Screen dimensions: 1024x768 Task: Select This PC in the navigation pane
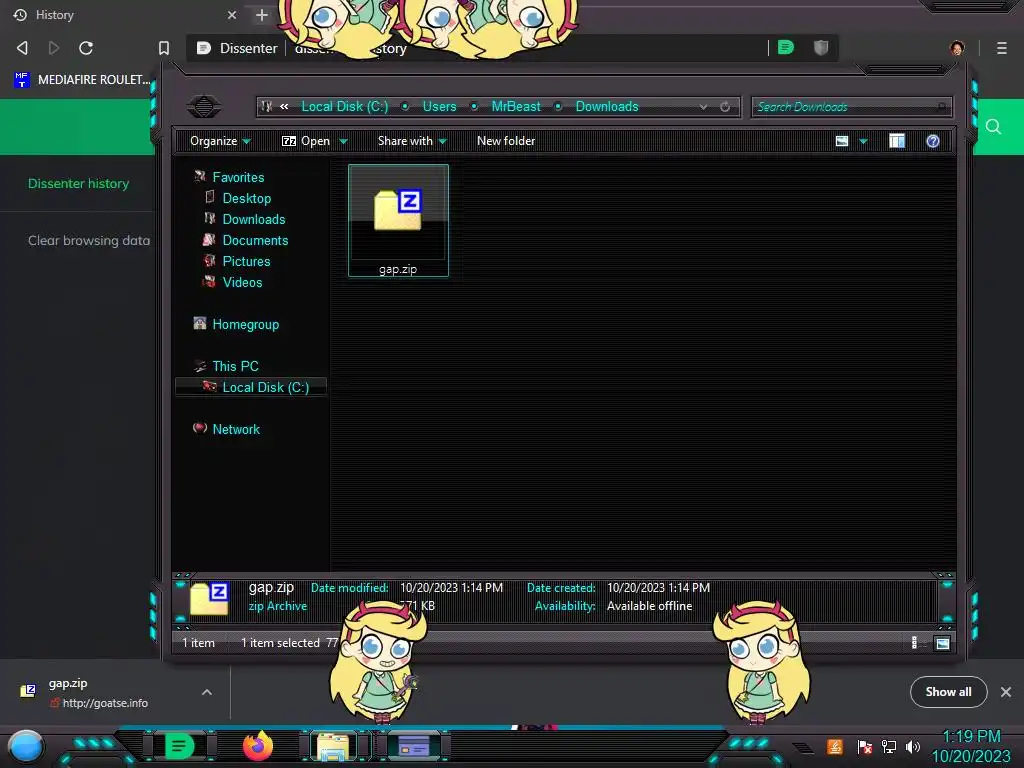[x=234, y=366]
